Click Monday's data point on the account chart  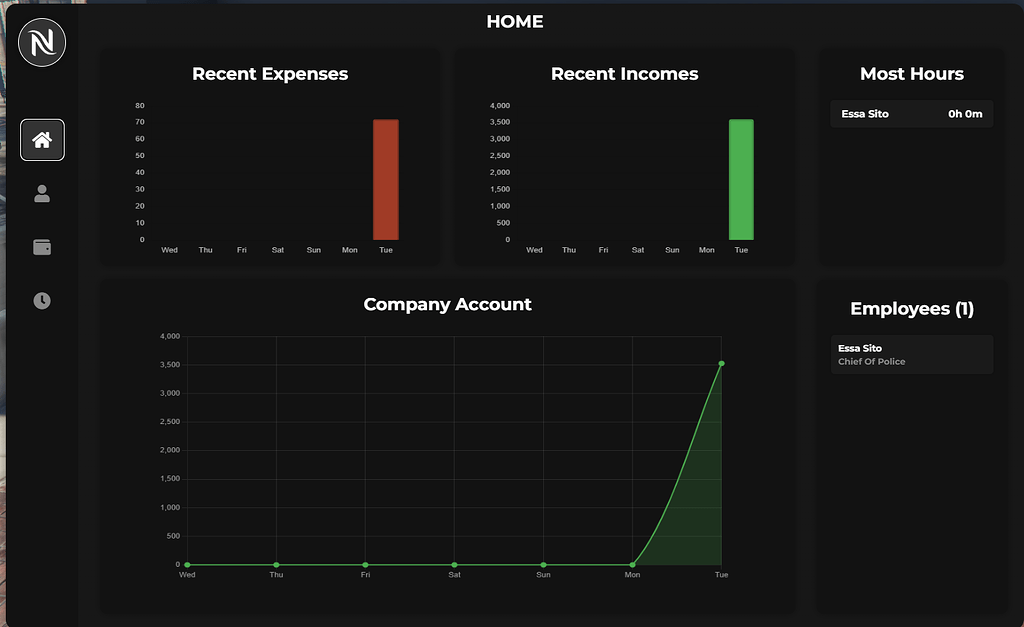pyautogui.click(x=632, y=564)
